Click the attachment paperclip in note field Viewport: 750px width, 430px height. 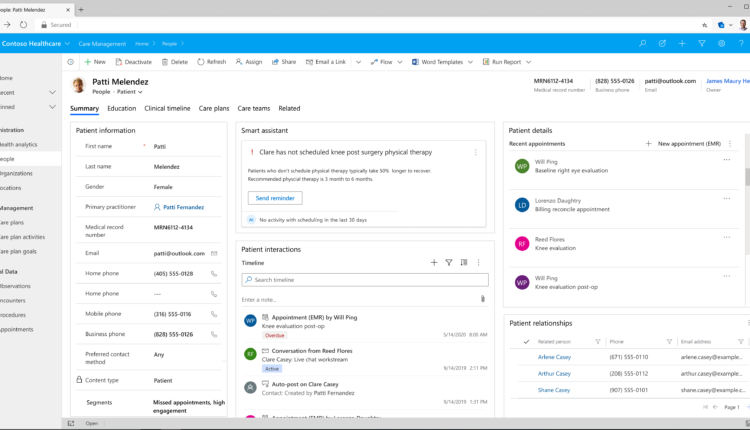coord(482,299)
